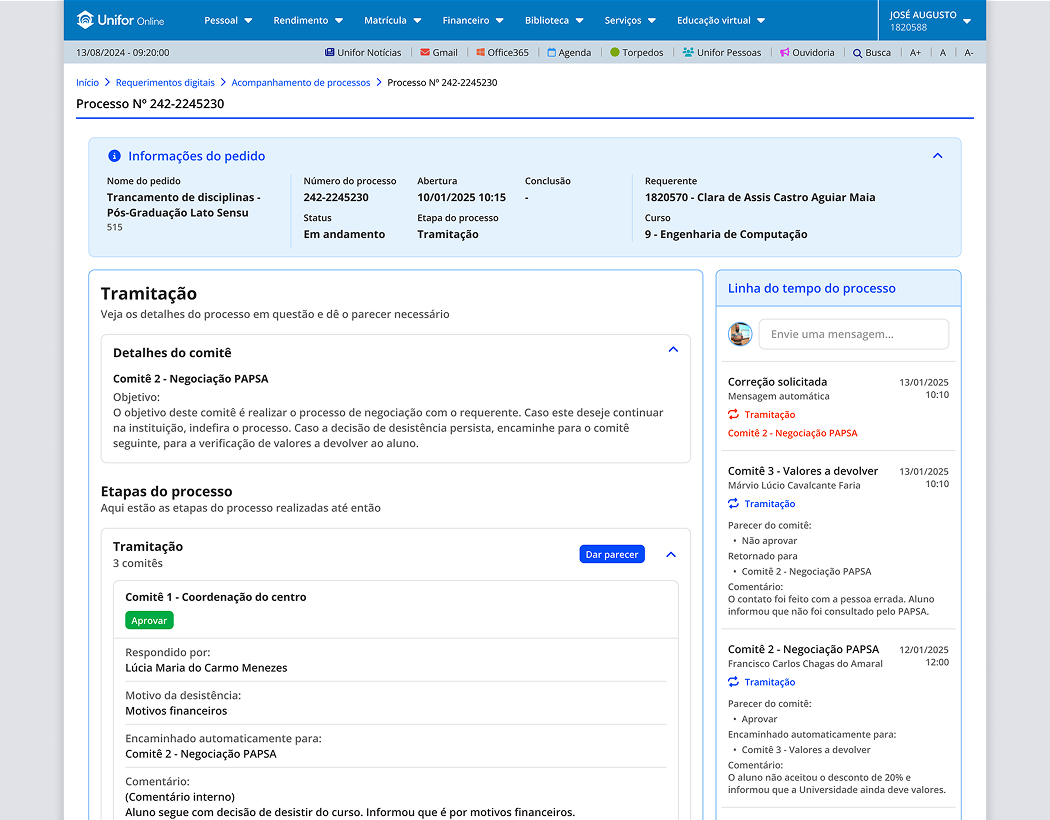
Task: Click the green Aprovar badge
Action: click(x=149, y=621)
